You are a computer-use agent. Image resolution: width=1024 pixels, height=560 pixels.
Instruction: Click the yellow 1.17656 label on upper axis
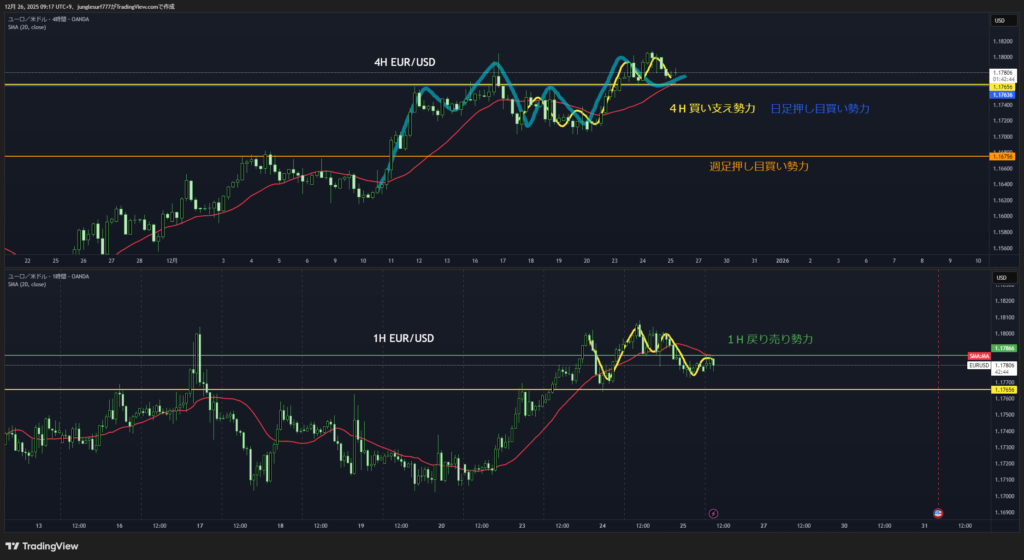(x=1002, y=87)
